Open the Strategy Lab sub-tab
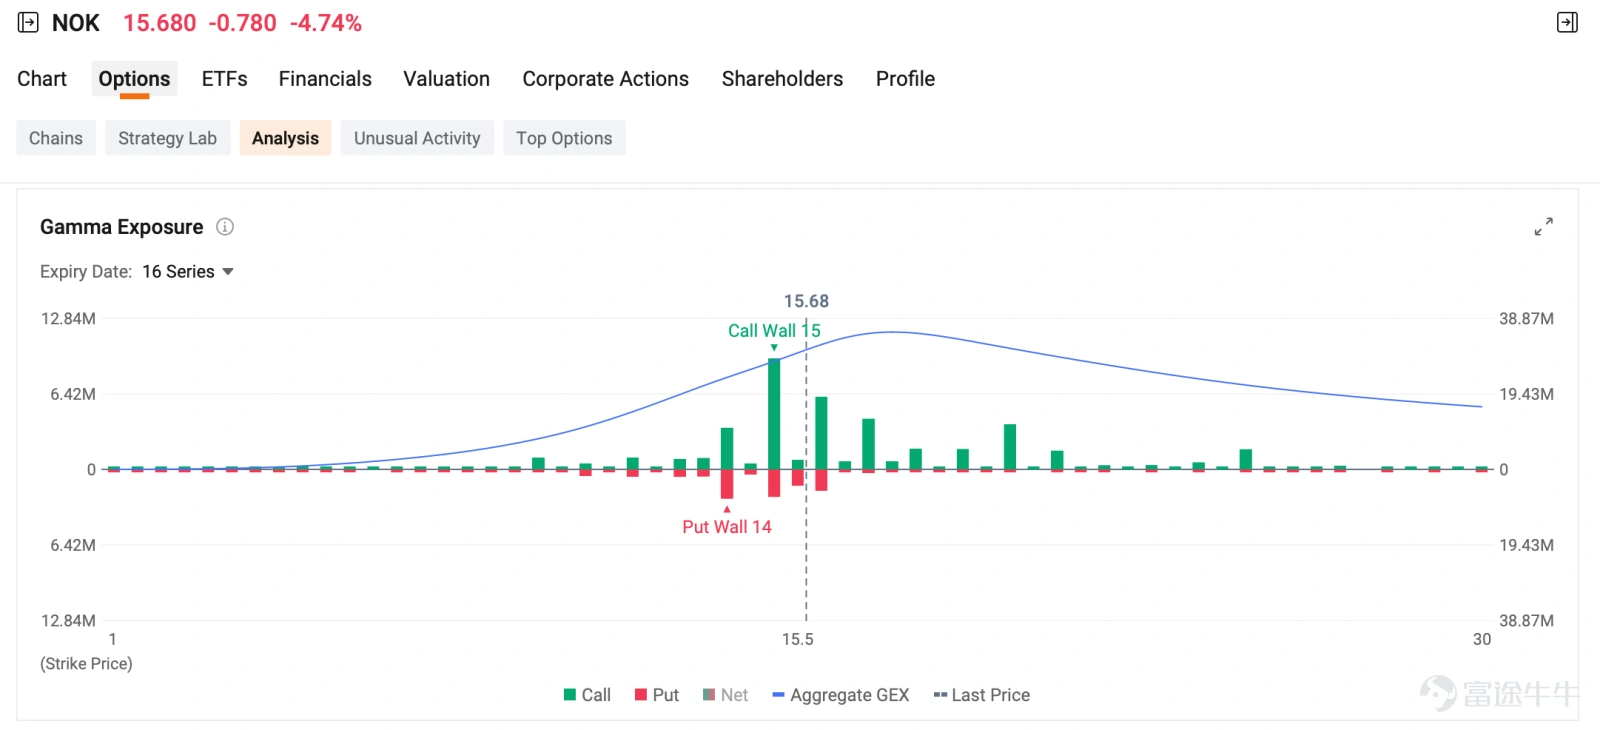1600x730 pixels. tap(167, 138)
